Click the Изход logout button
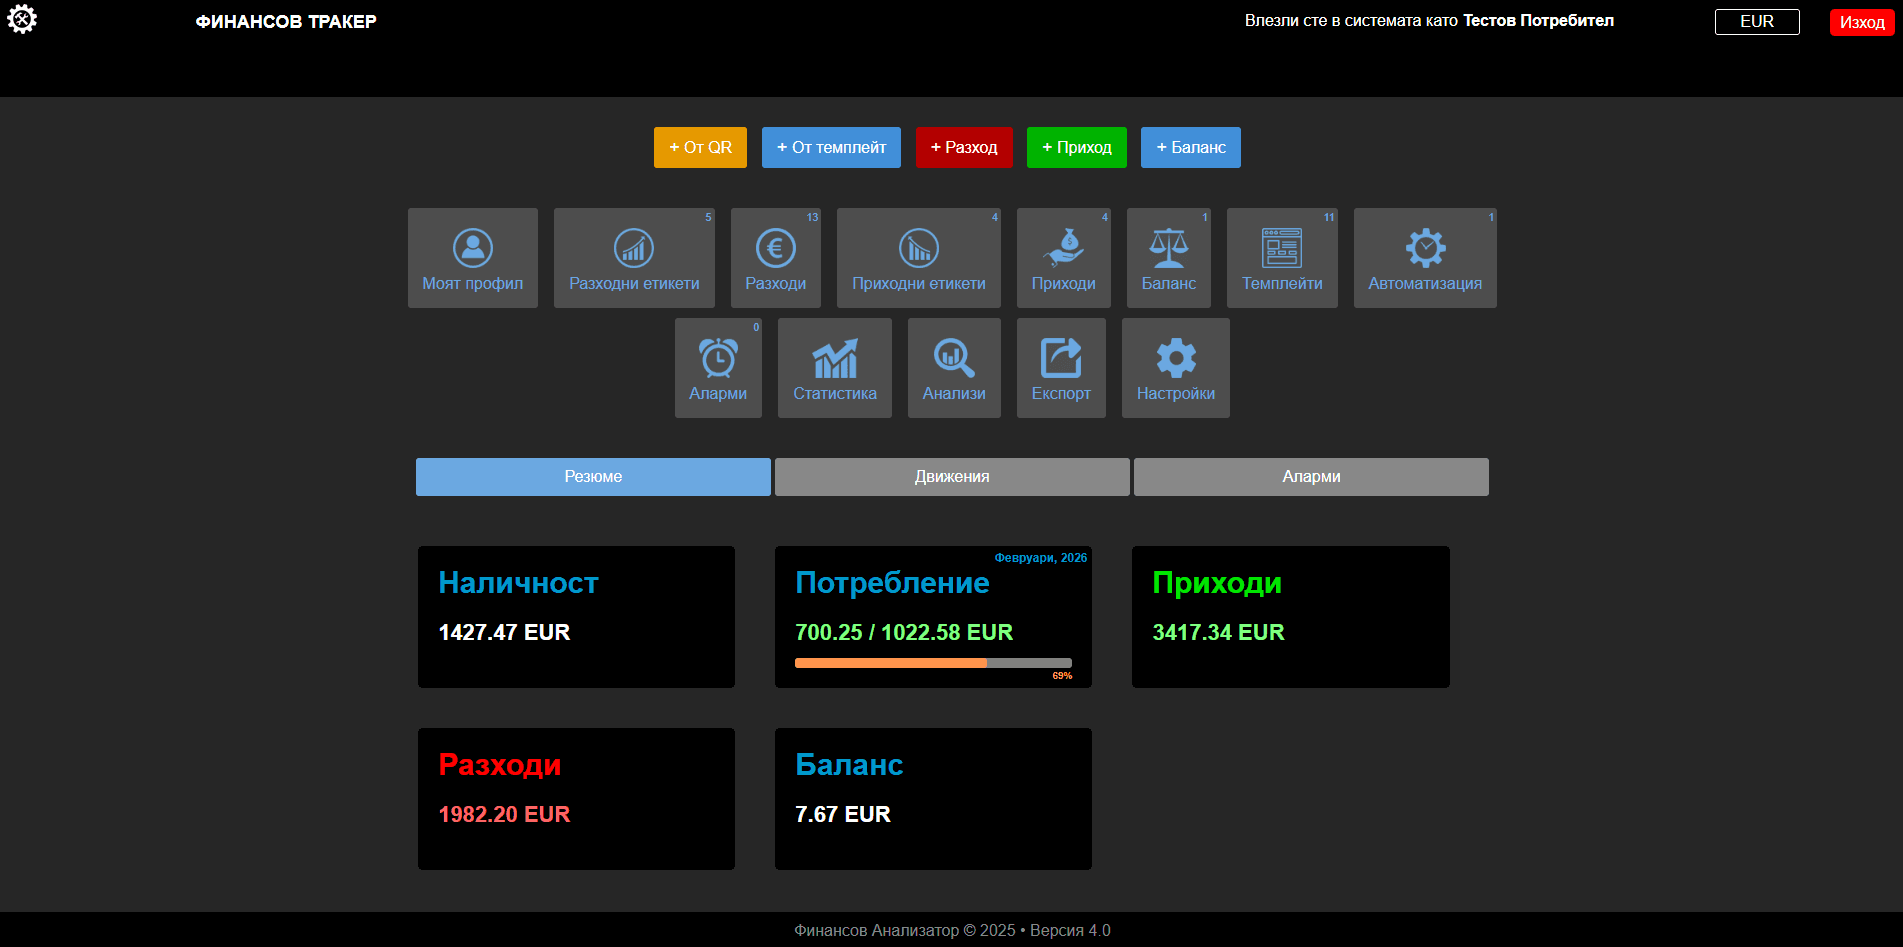Screen dimensions: 1903x947 pyautogui.click(x=1861, y=21)
